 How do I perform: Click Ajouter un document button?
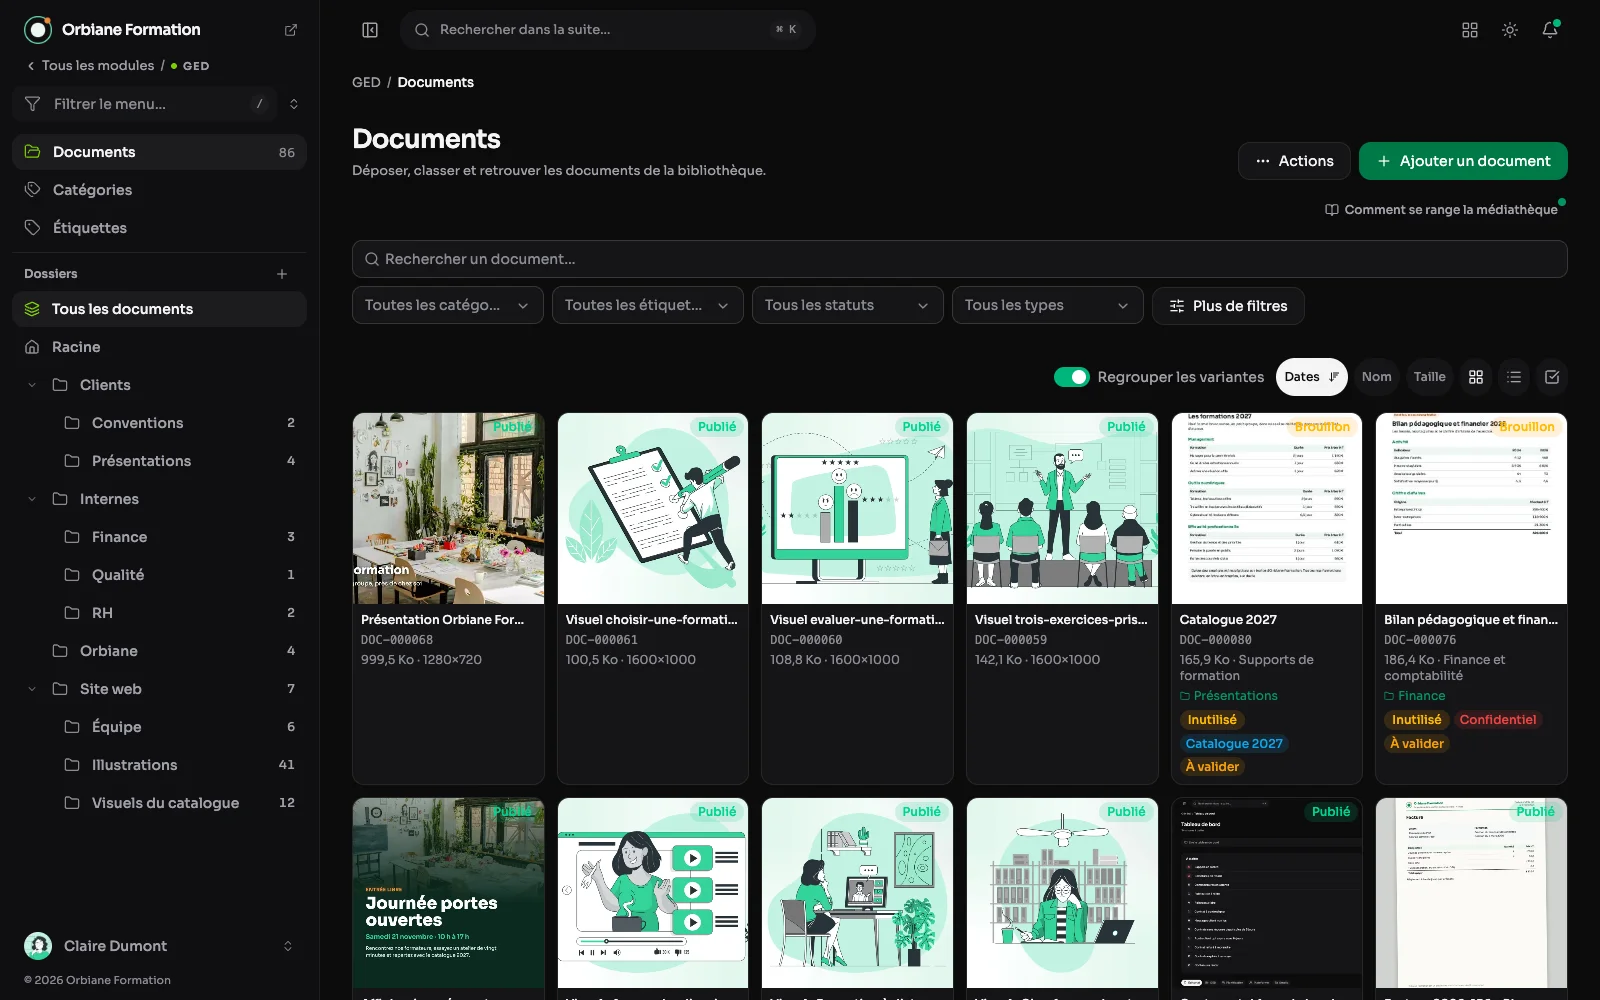pyautogui.click(x=1463, y=161)
